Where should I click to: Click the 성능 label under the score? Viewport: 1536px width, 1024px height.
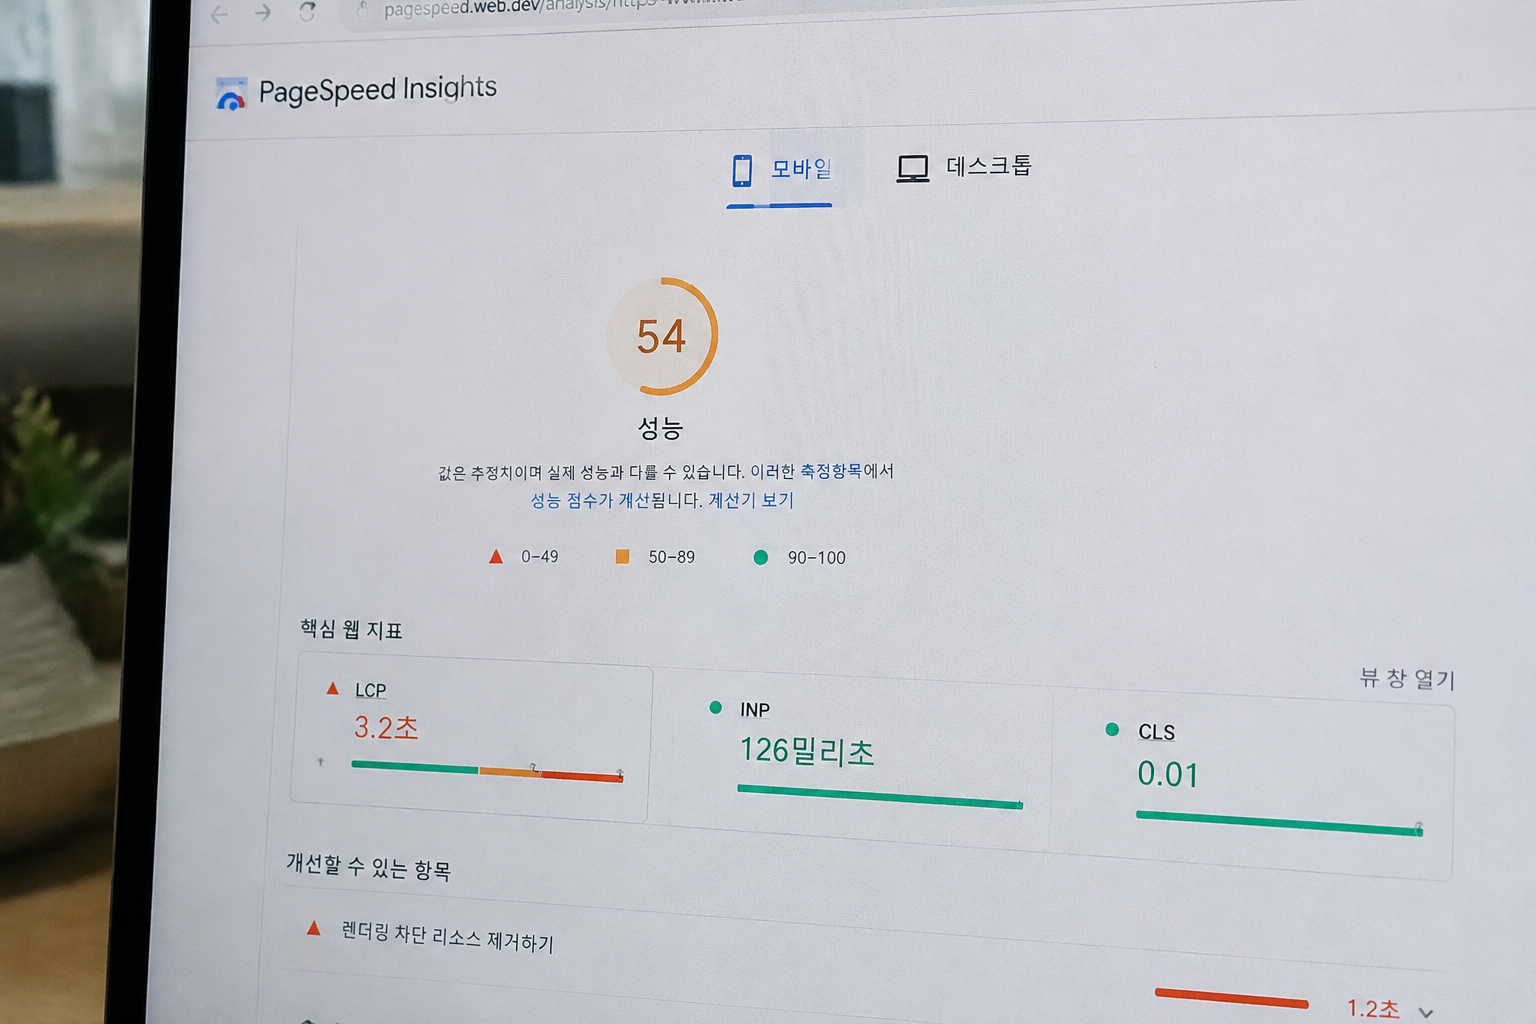pyautogui.click(x=660, y=428)
